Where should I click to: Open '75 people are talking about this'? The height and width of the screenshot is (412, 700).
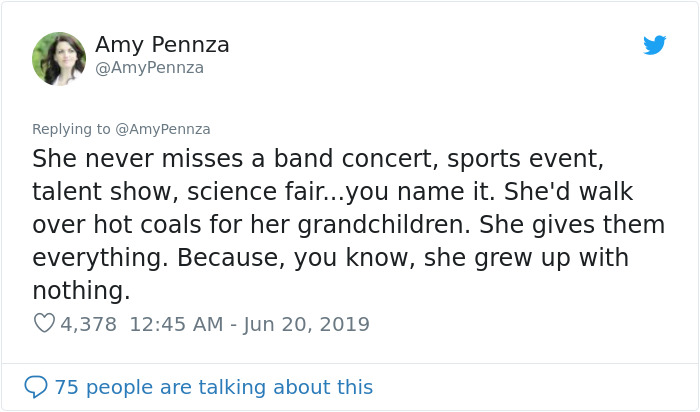click(x=213, y=387)
